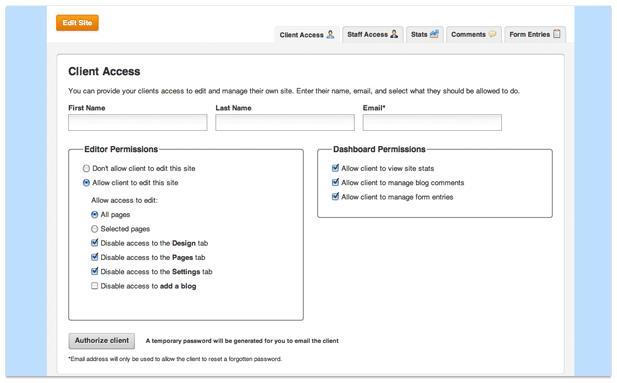This screenshot has width=617, height=383.
Task: Select Allow client to edit this site
Action: point(86,183)
